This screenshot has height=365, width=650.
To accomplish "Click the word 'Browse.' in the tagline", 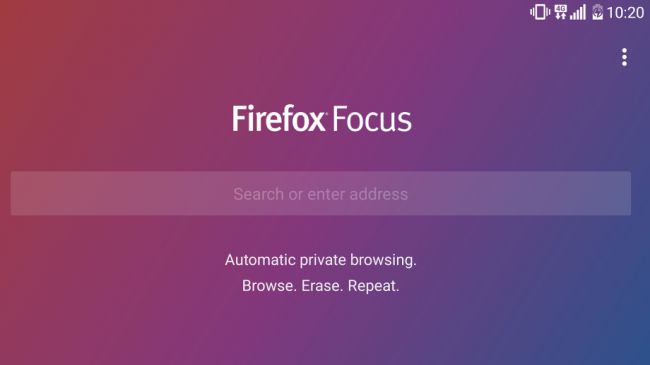I will [269, 286].
